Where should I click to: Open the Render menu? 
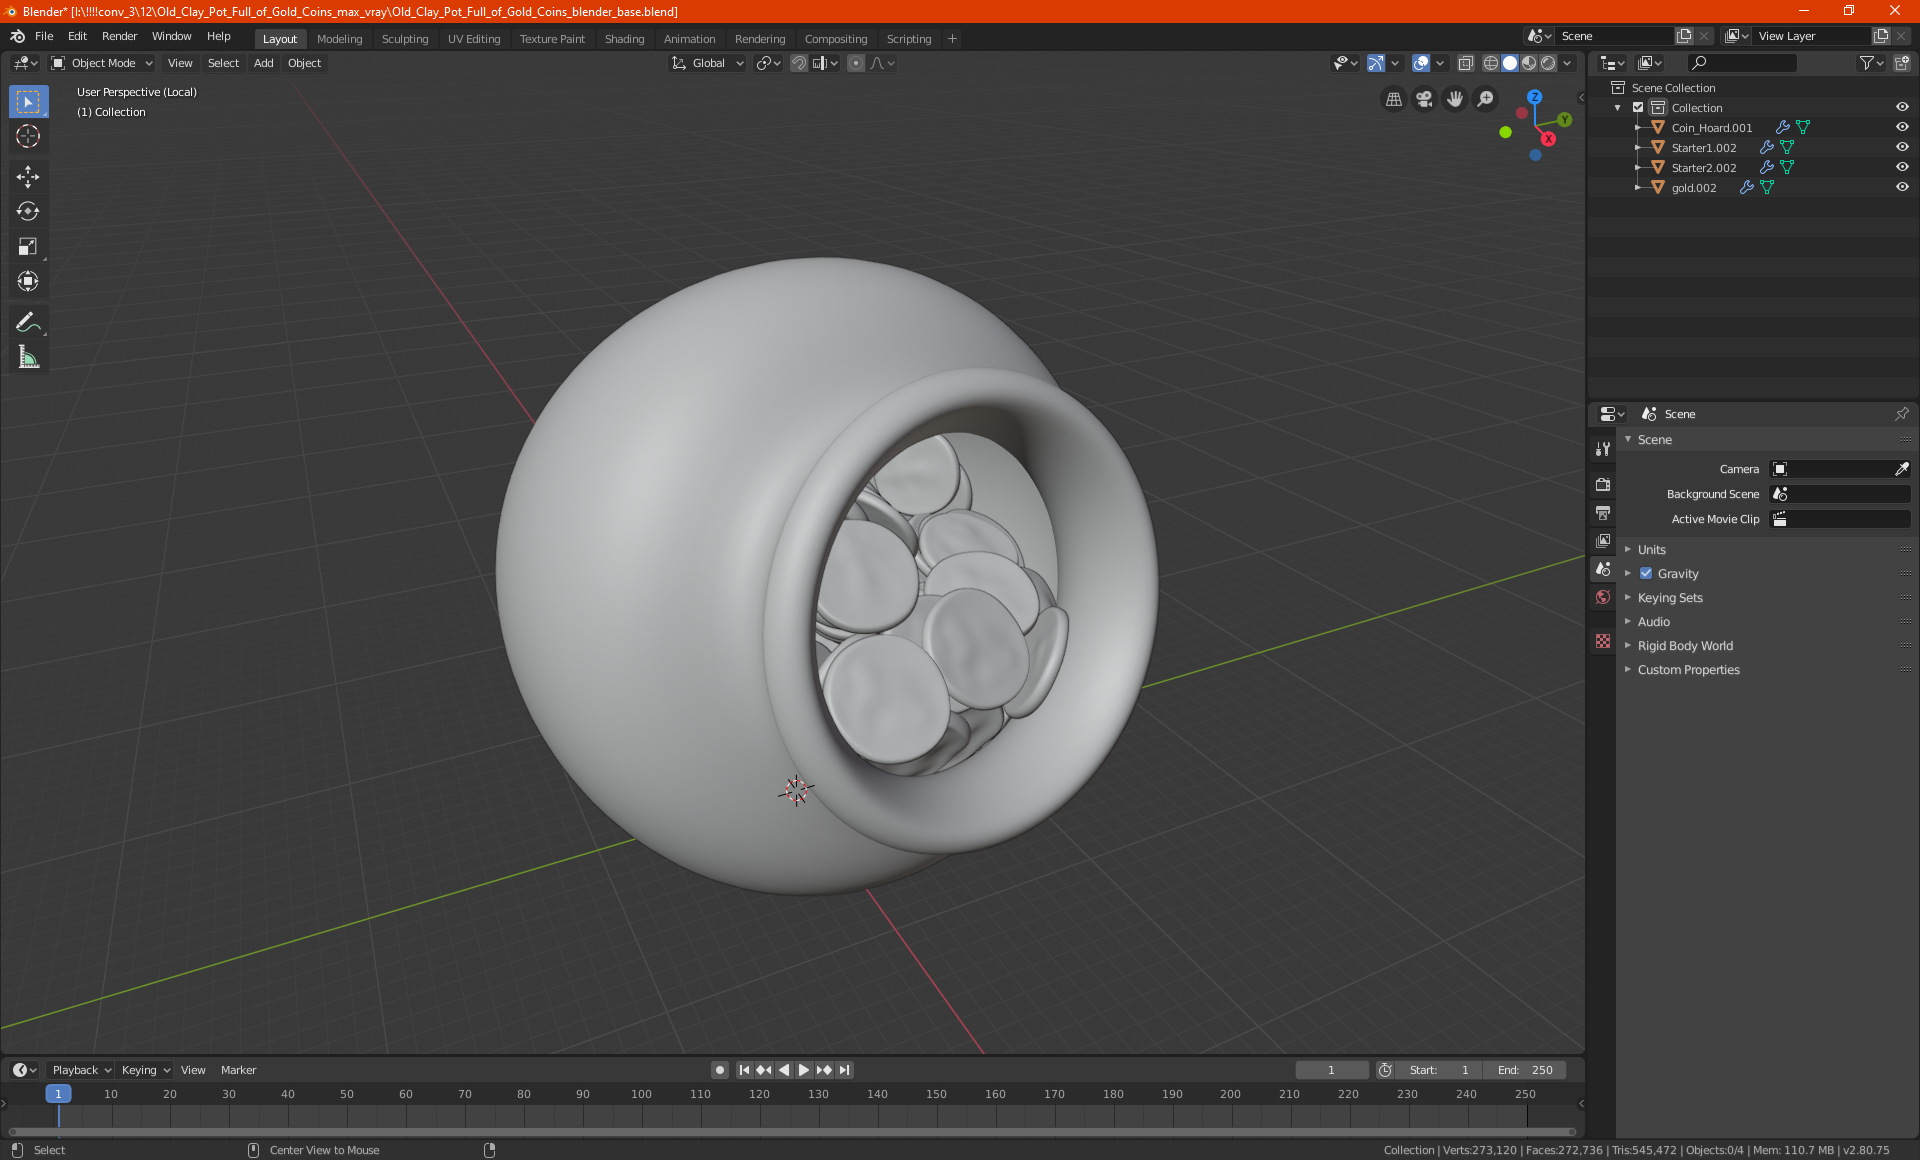(119, 36)
